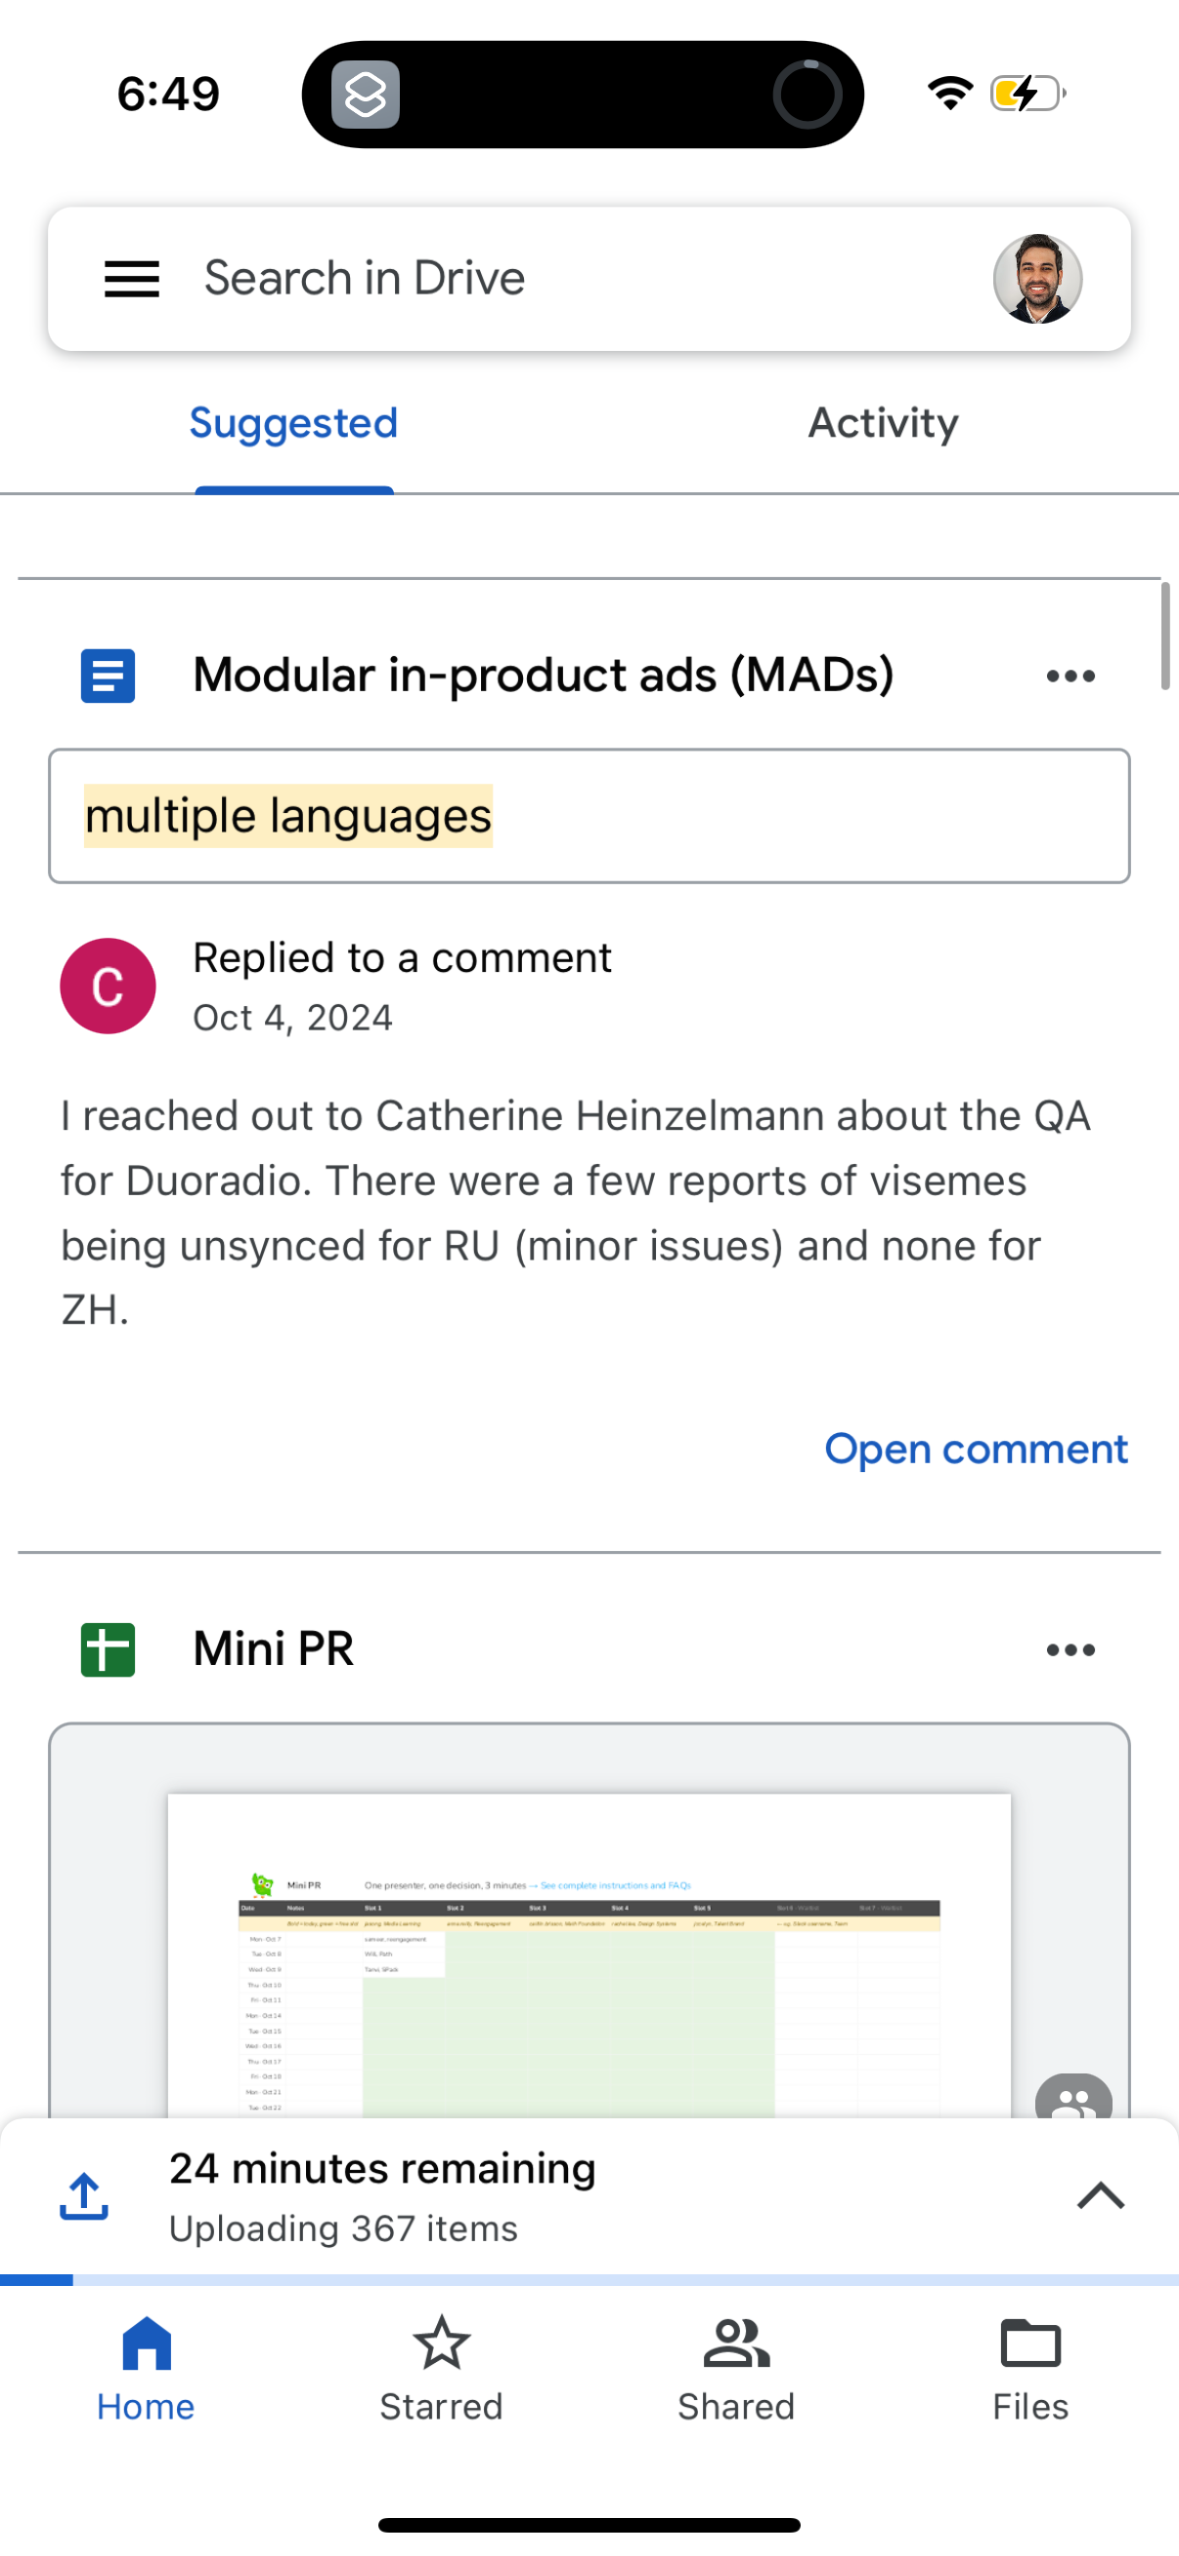
Task: Open the hamburger navigation menu
Action: [132, 279]
